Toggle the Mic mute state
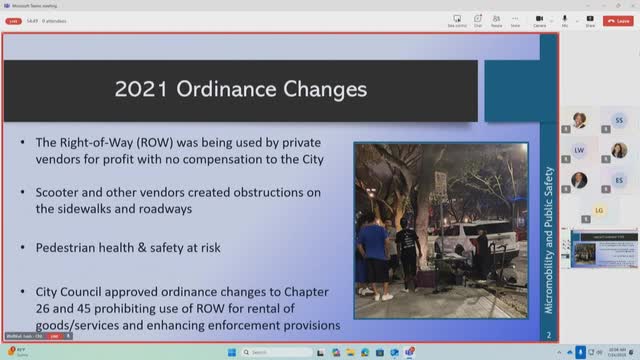The height and width of the screenshot is (360, 640). point(564,21)
